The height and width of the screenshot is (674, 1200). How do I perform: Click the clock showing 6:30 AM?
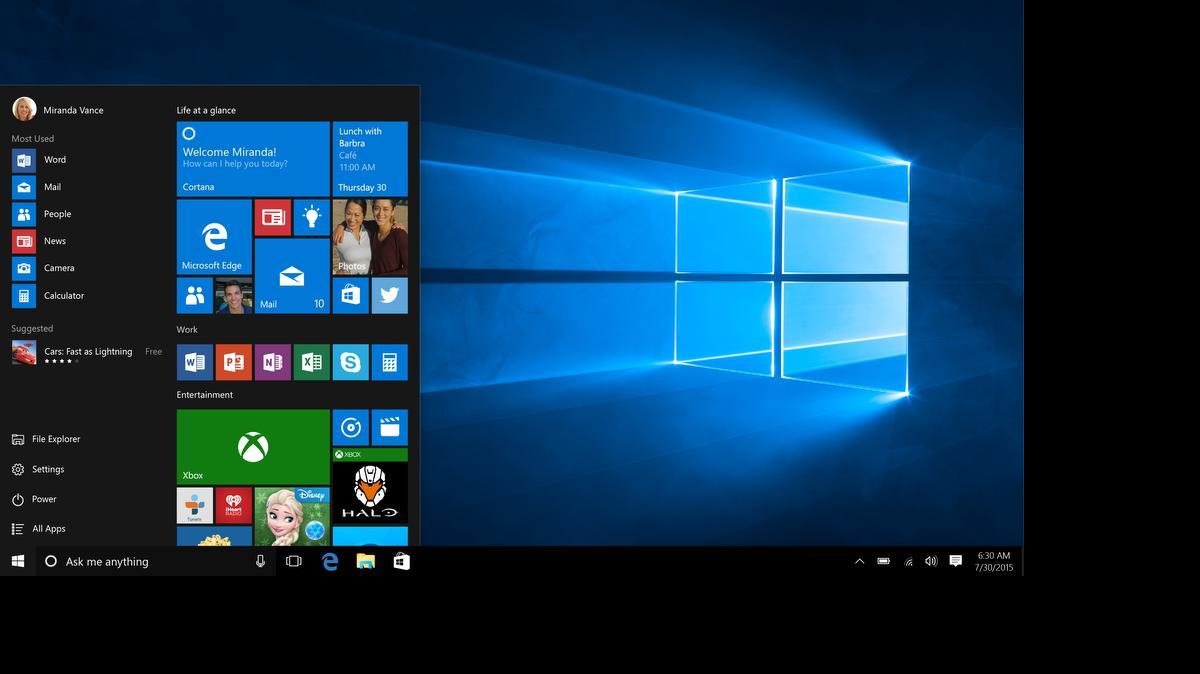[x=994, y=561]
